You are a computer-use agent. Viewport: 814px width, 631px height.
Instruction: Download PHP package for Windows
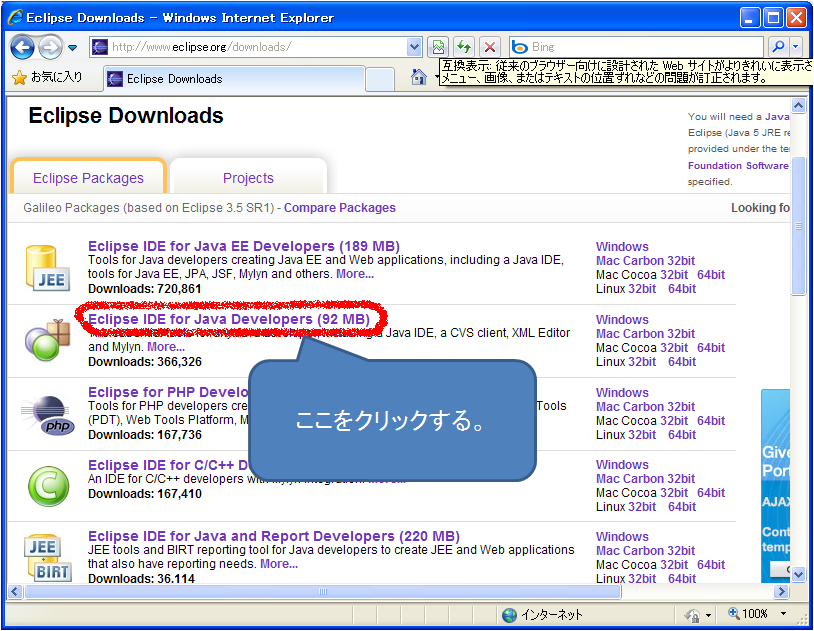pyautogui.click(x=622, y=393)
